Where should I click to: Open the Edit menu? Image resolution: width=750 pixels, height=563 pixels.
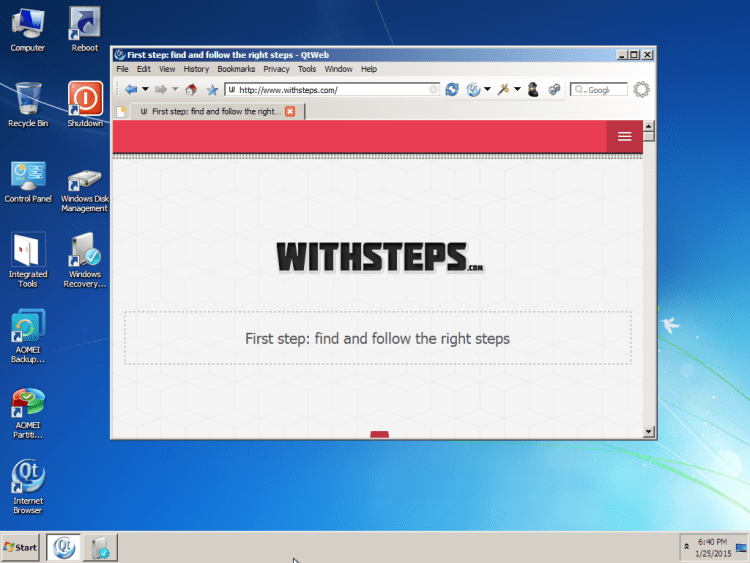pyautogui.click(x=143, y=69)
